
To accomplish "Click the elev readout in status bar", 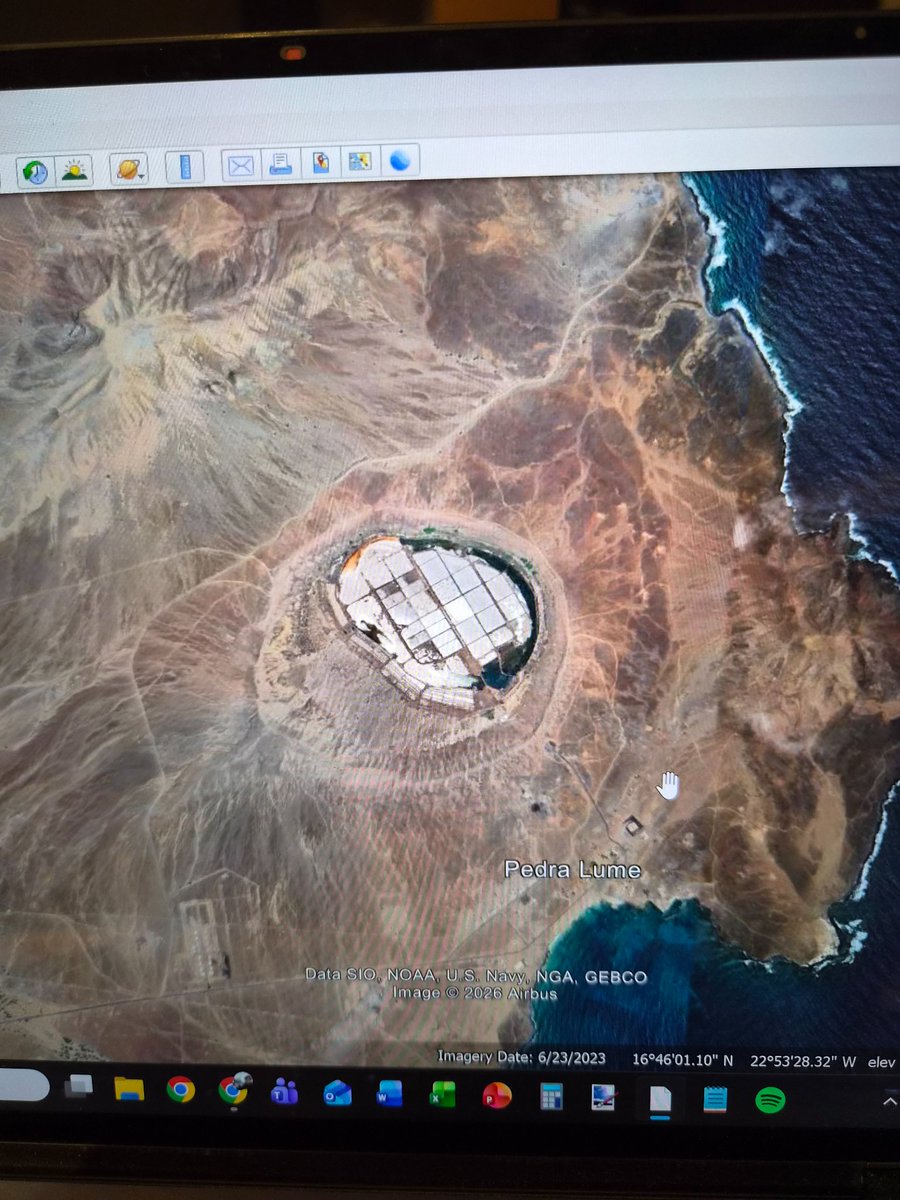I will point(882,1062).
